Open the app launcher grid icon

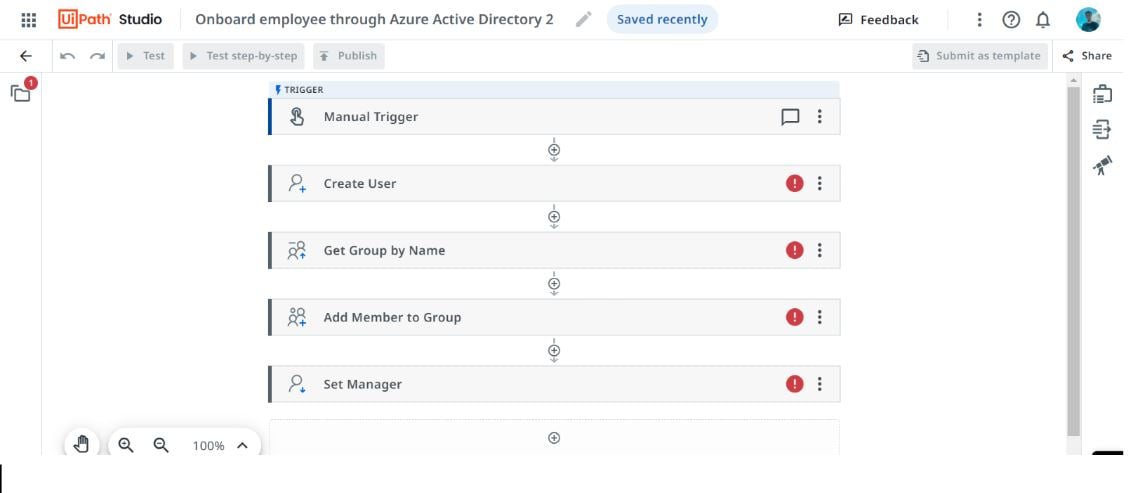(28, 20)
